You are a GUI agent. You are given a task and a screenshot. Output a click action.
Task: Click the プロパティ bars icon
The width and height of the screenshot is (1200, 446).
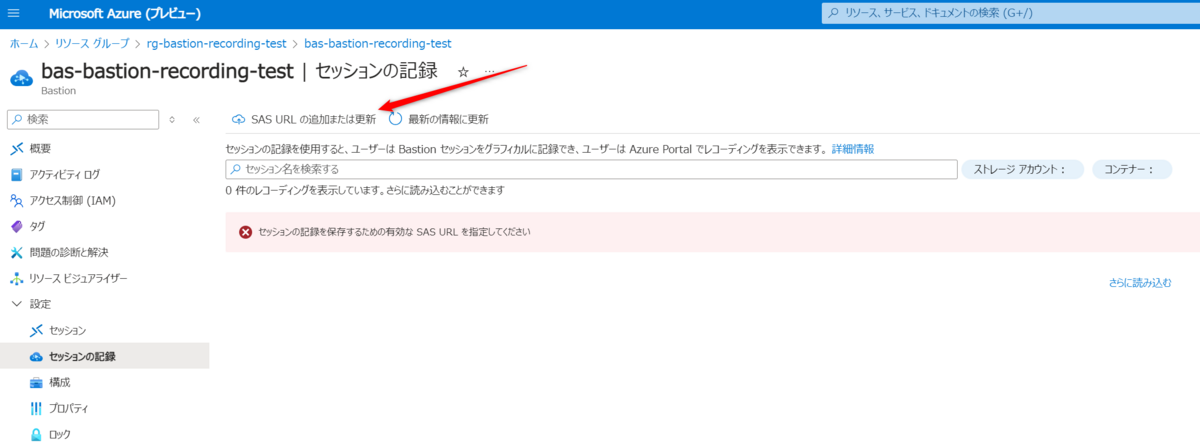[37, 408]
